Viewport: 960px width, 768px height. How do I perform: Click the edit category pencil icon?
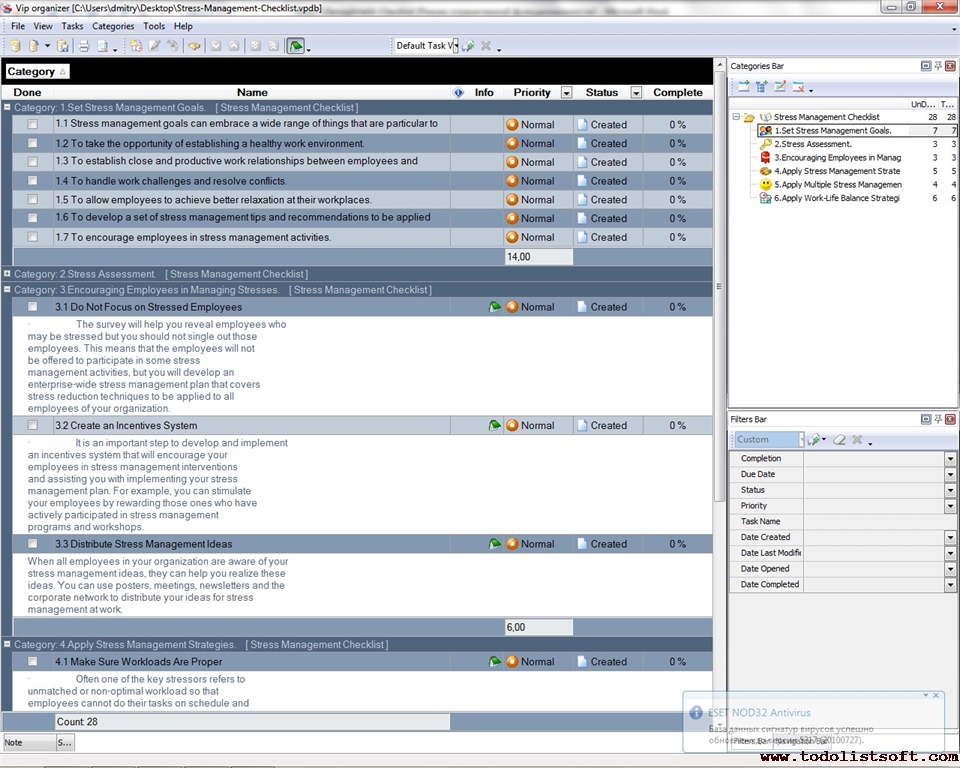click(x=780, y=87)
